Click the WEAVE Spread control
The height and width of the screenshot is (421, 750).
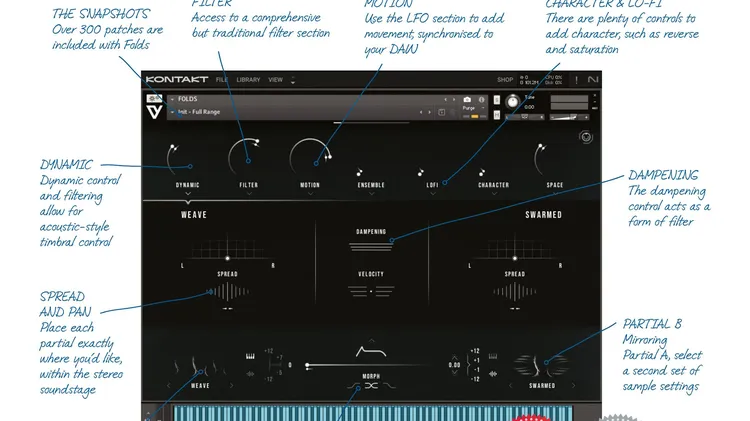(228, 291)
